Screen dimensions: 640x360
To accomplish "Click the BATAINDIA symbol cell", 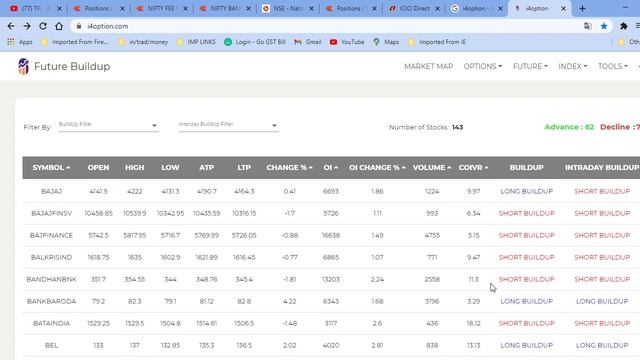I will pos(51,324).
